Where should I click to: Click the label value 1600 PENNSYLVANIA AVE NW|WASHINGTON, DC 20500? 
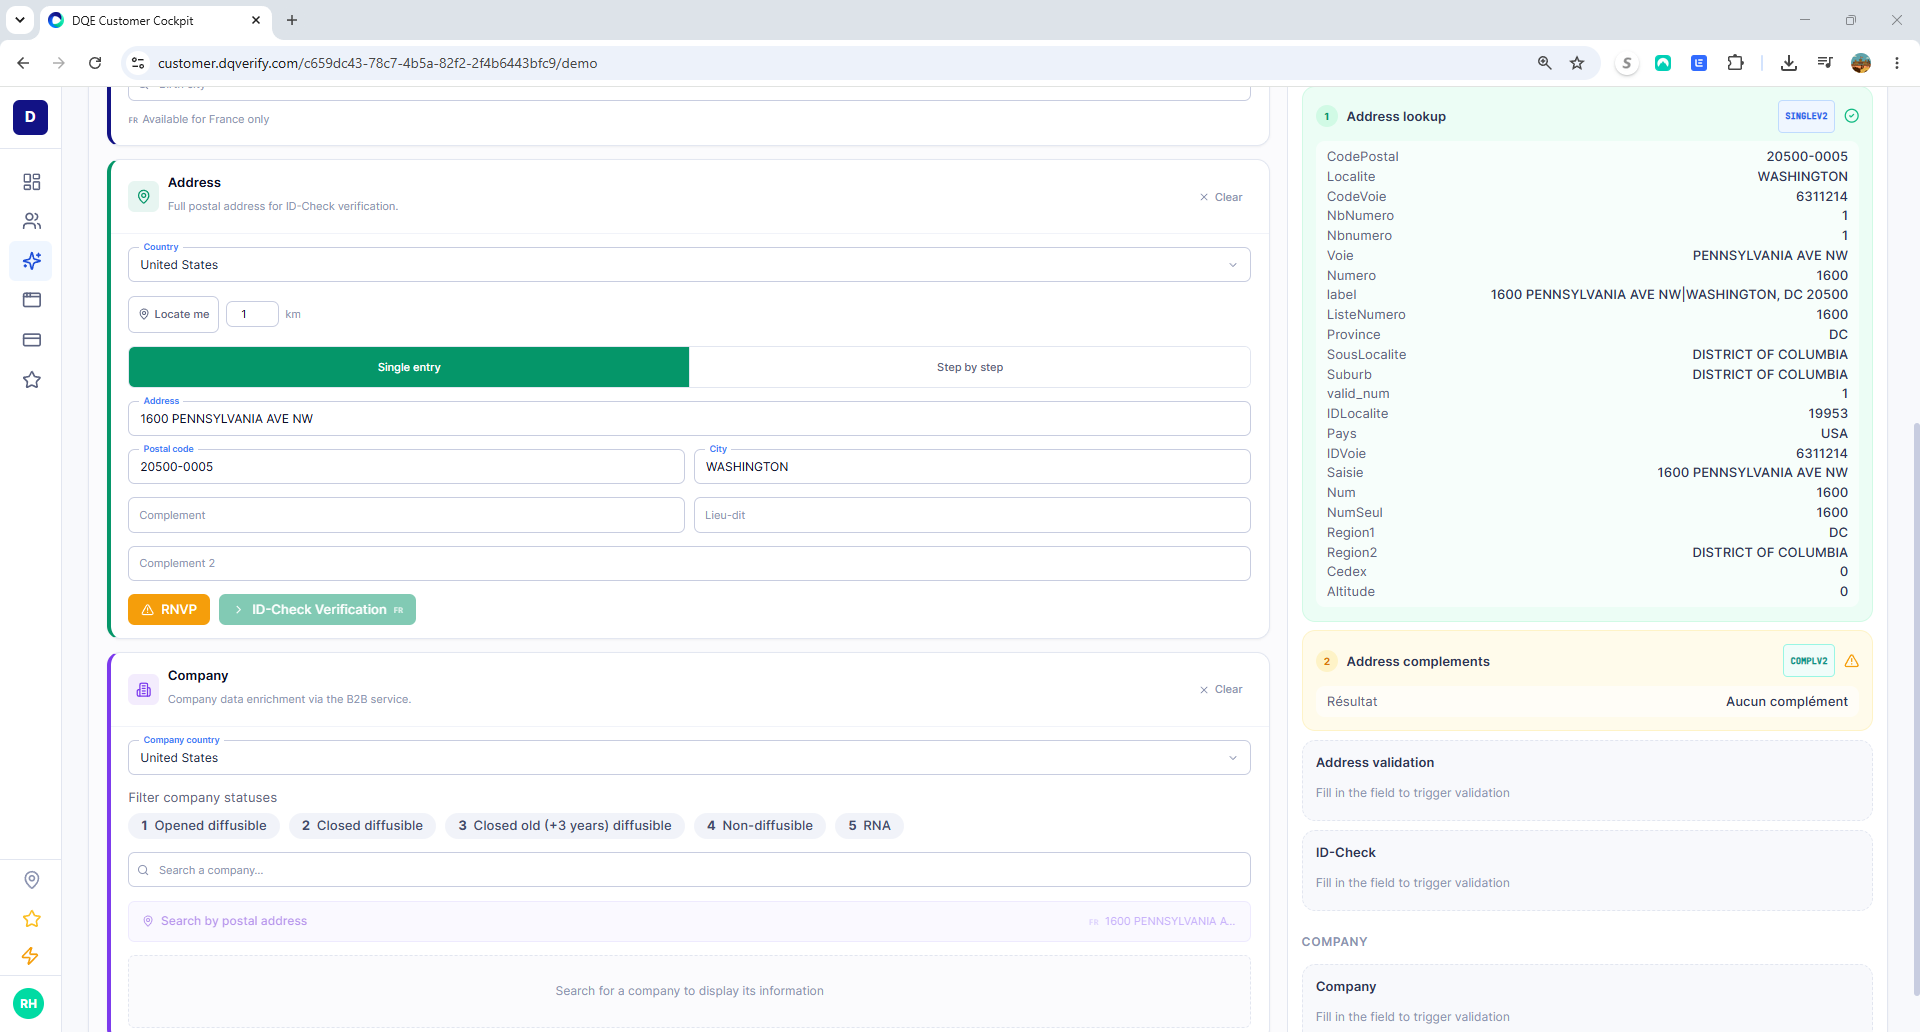1669,295
